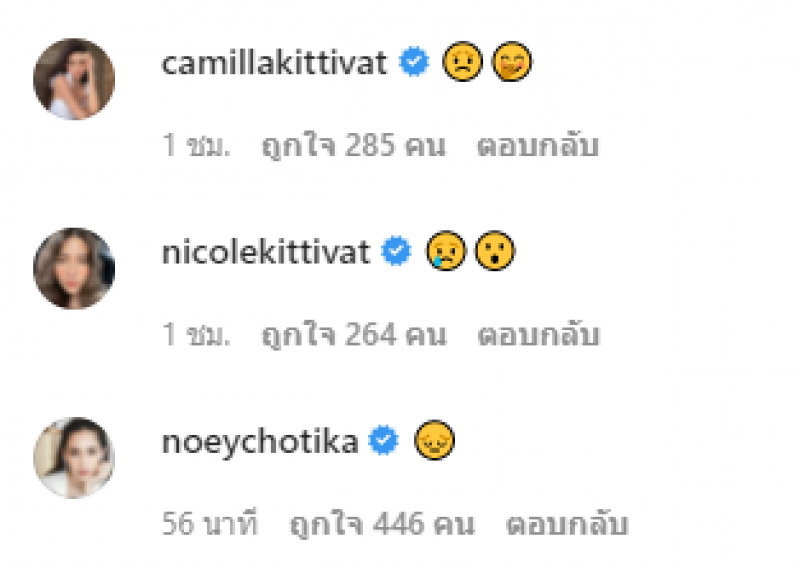Screen dimensions: 800x568
Task: Click verified badge next to noeychotika
Action: pos(384,440)
